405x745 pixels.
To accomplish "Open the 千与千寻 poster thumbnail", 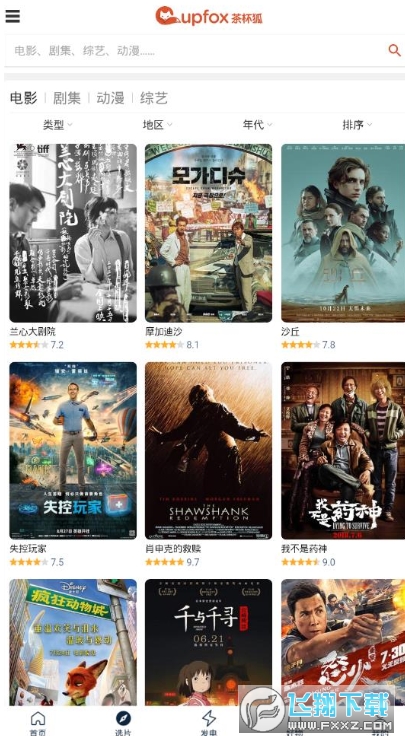I will [209, 642].
